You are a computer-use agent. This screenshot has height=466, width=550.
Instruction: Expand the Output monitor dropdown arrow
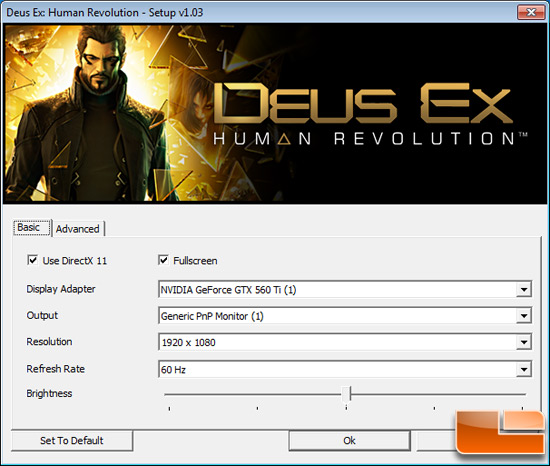[x=524, y=316]
